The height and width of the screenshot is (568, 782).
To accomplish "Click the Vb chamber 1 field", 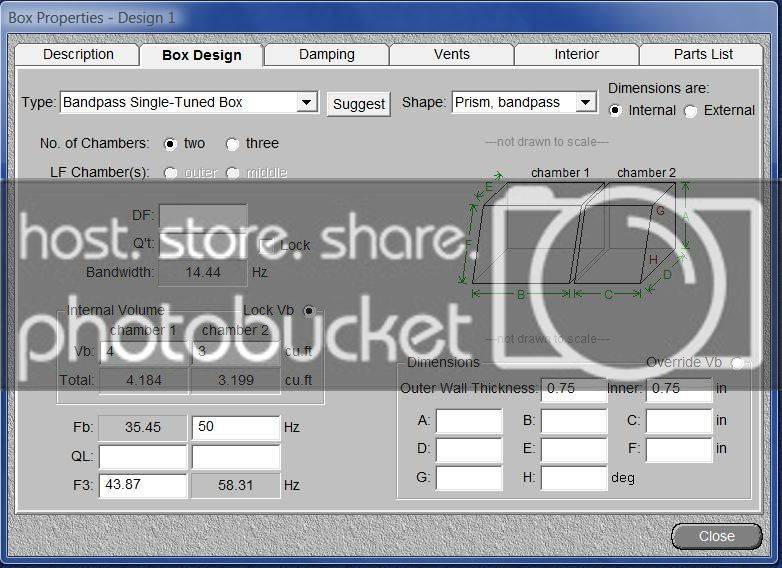I will point(143,352).
